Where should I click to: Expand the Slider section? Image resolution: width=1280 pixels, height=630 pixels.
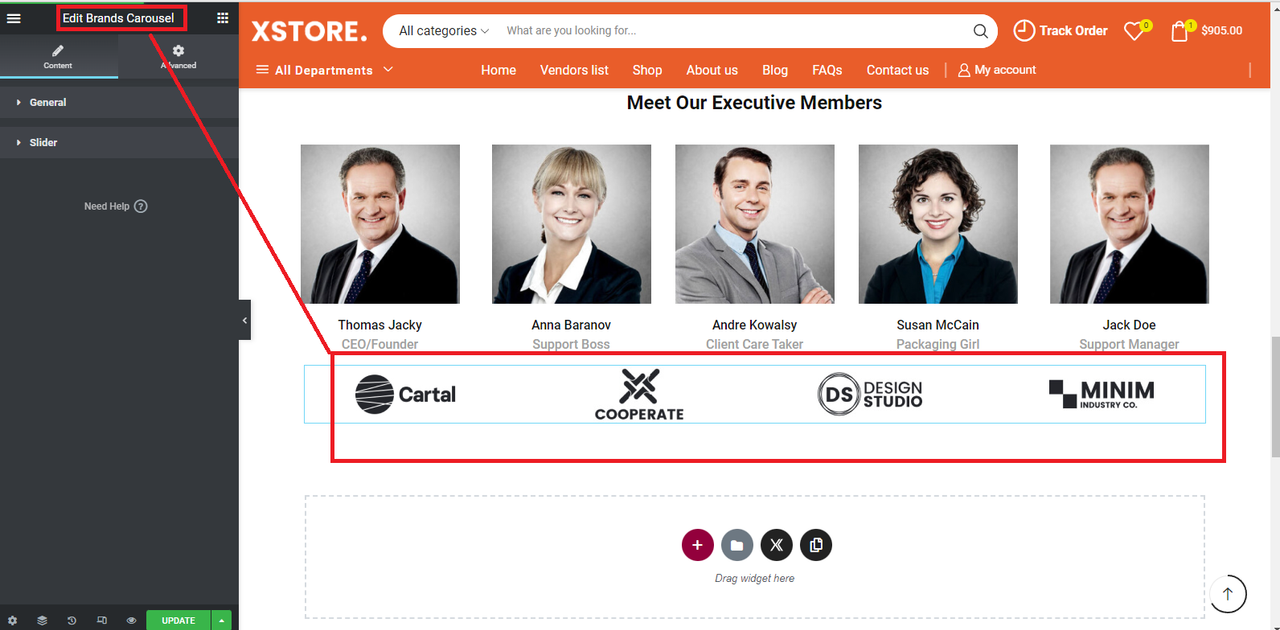coord(119,142)
